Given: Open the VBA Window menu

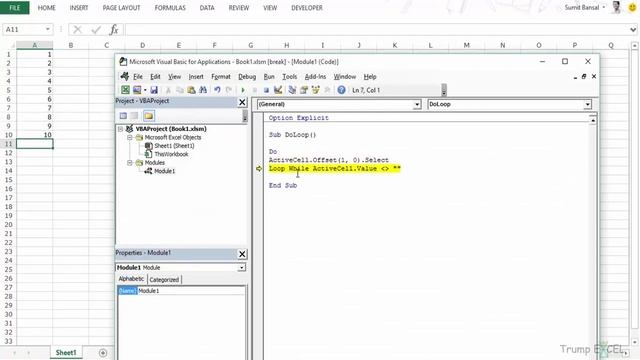Looking at the screenshot, I should [x=345, y=77].
